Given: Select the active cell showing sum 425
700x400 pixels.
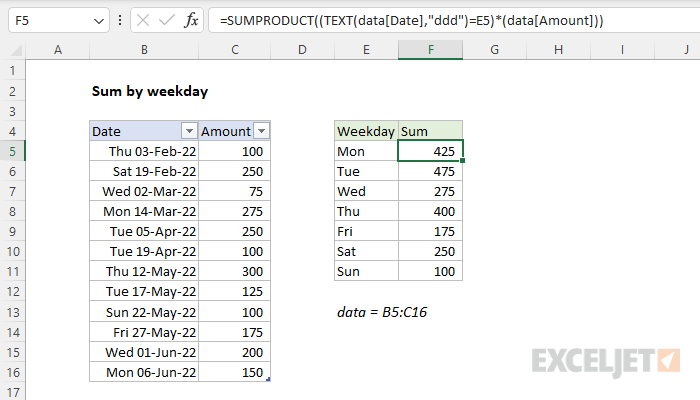Looking at the screenshot, I should coord(430,151).
